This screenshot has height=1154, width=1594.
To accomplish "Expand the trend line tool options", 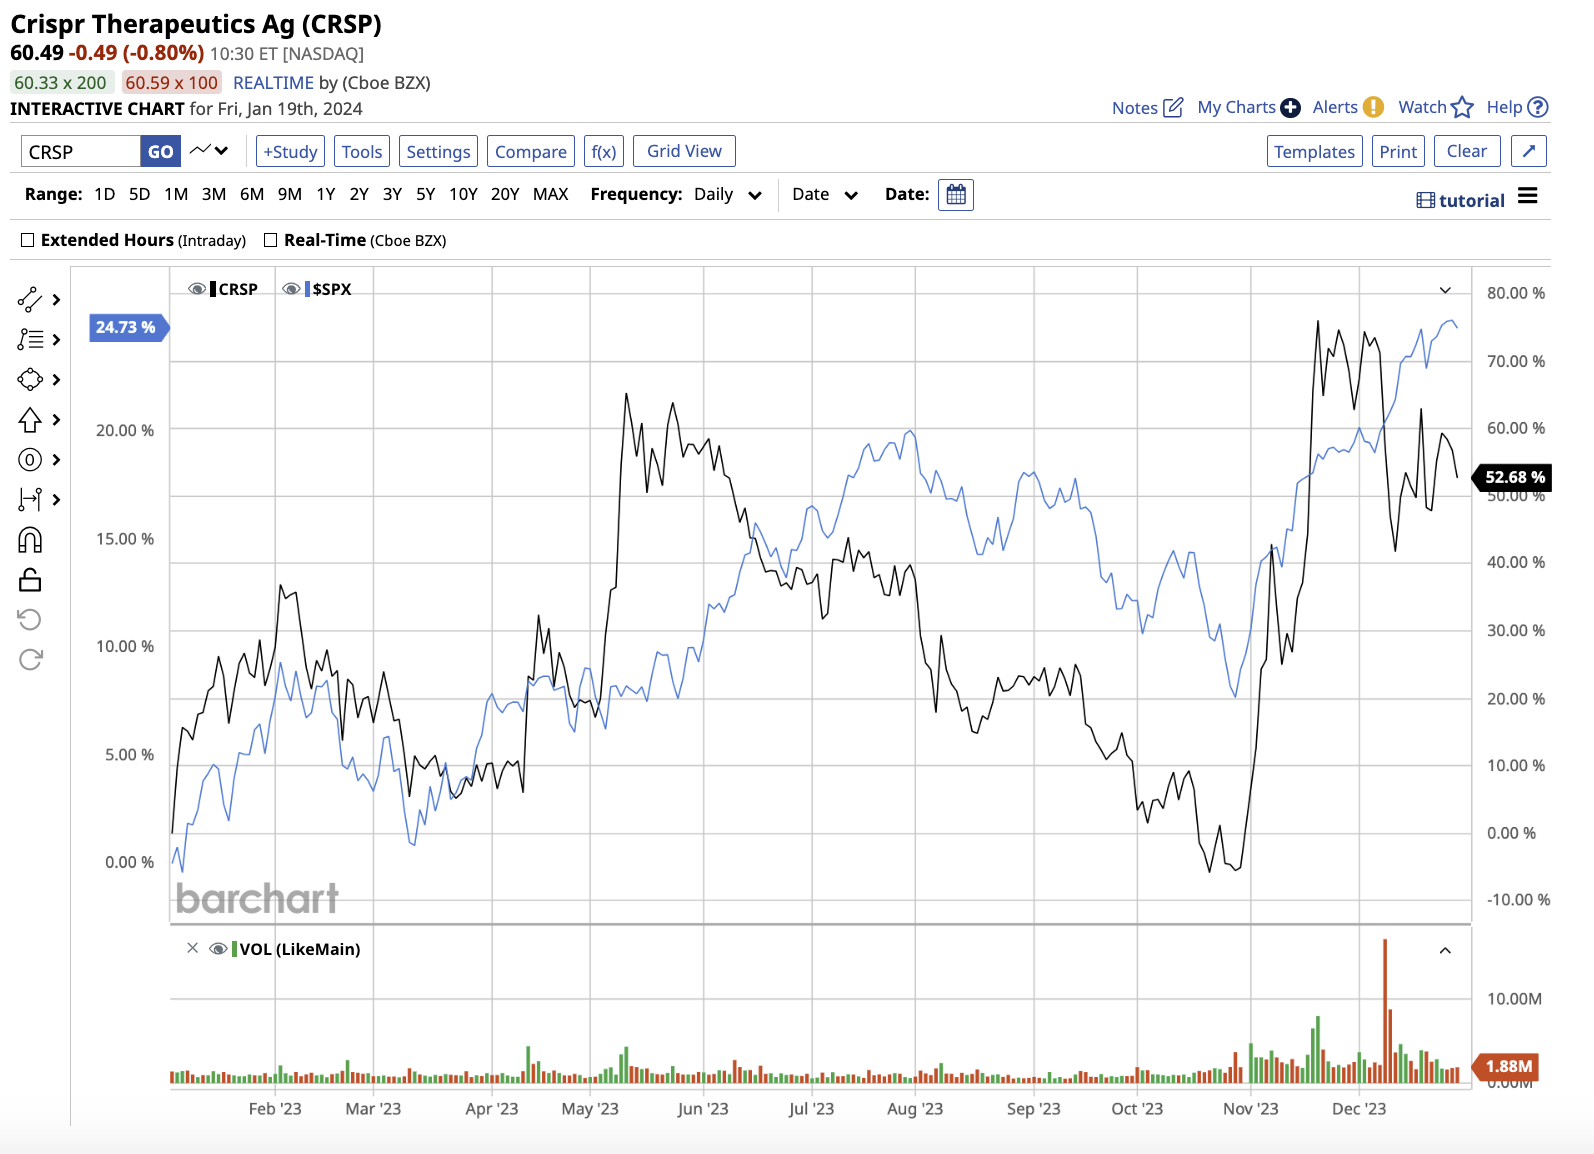I will tap(57, 299).
